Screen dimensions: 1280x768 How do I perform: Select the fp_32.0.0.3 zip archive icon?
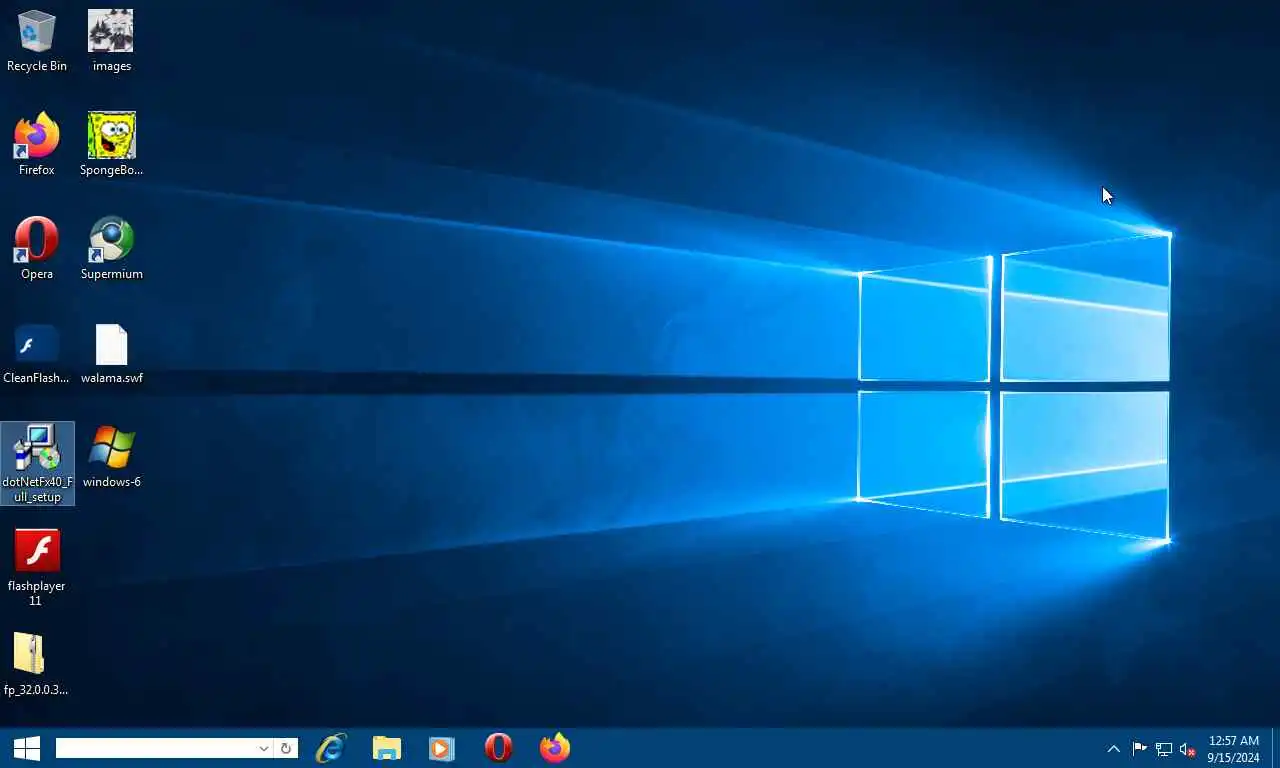pos(37,665)
